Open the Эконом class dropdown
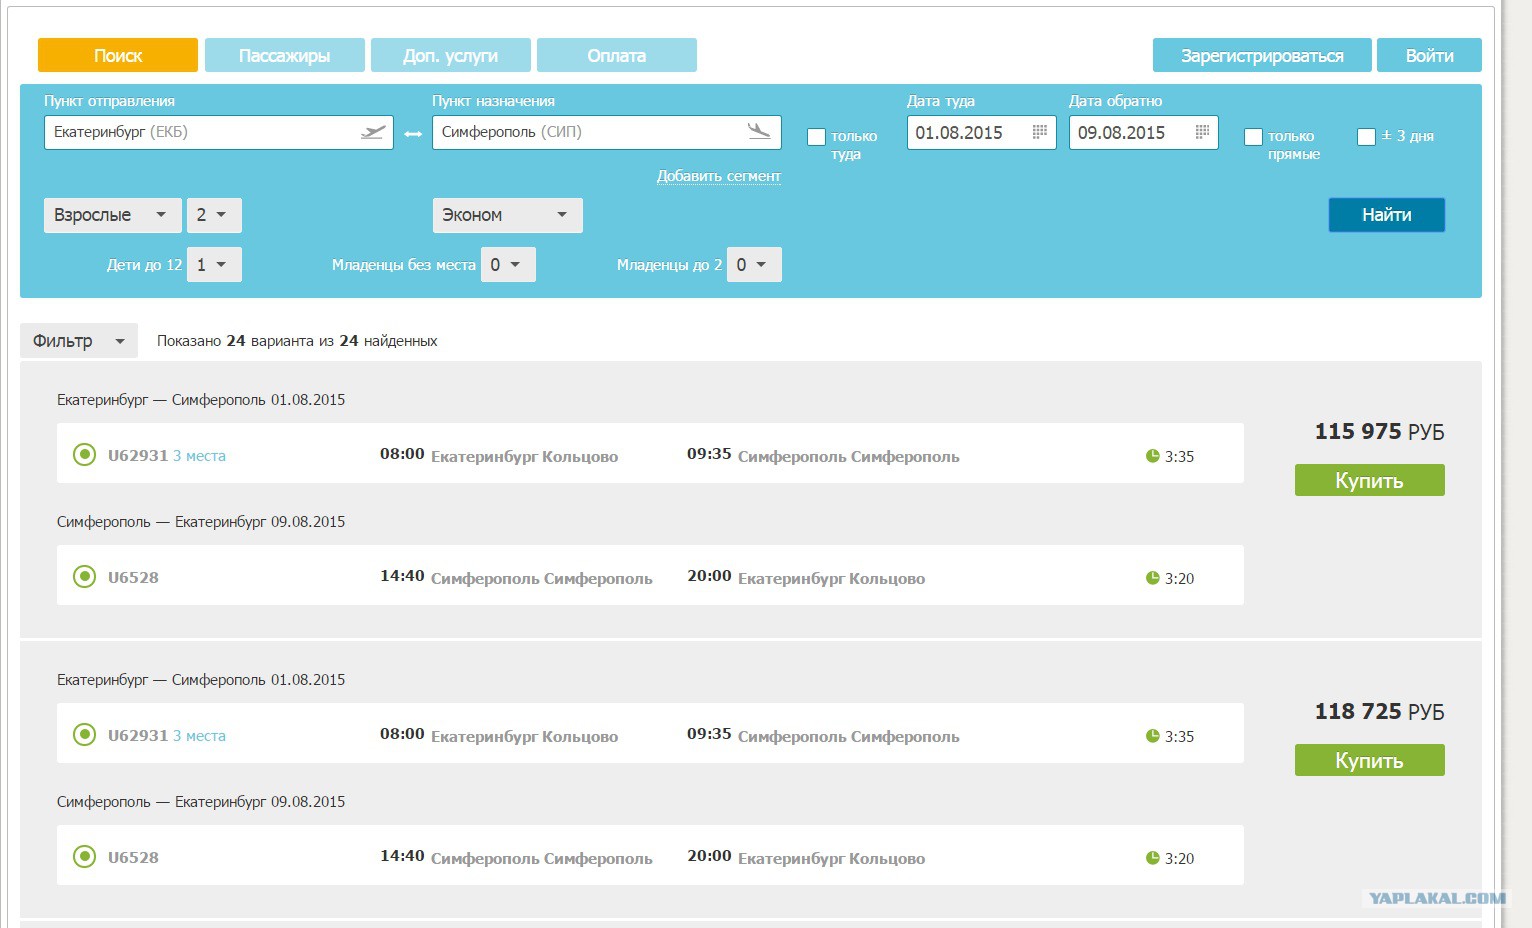 point(507,215)
